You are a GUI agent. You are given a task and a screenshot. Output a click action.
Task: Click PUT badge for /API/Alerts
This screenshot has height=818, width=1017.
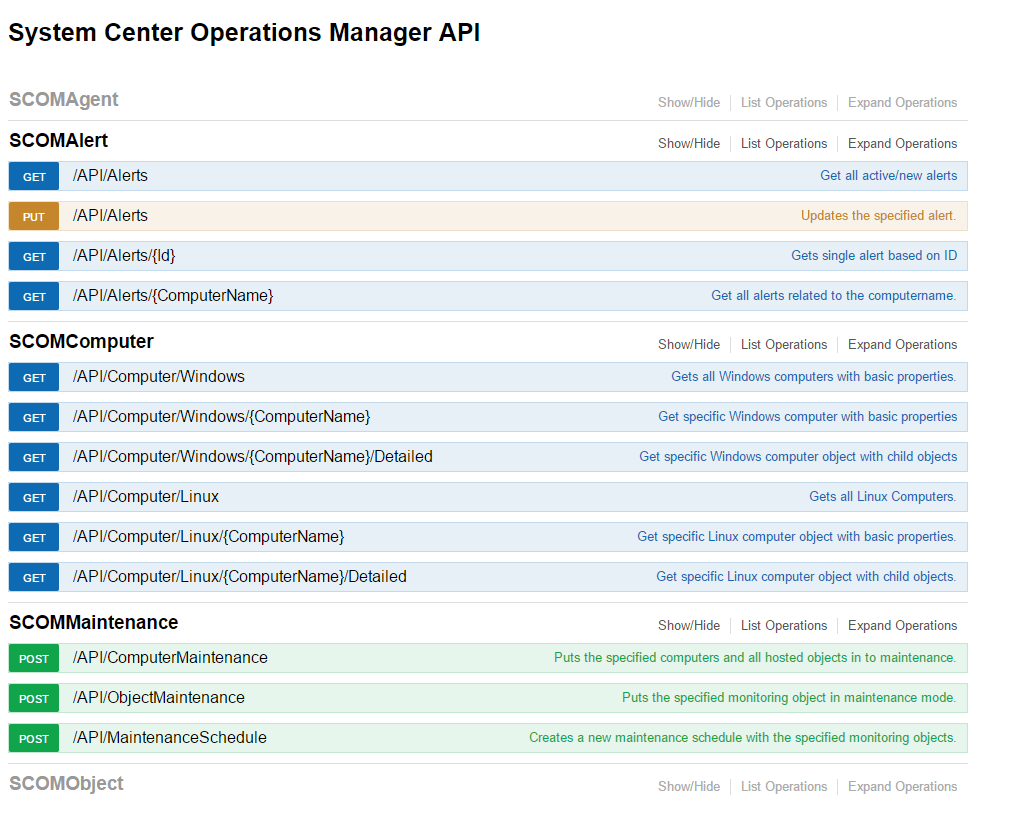34,217
